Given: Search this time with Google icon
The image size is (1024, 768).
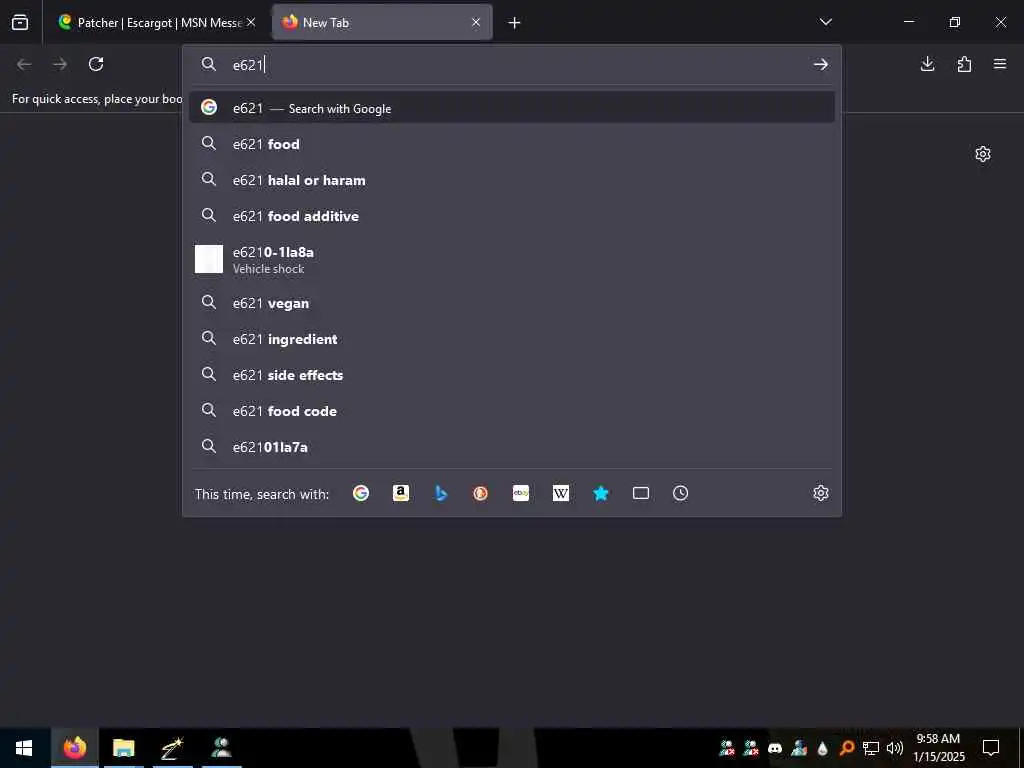Looking at the screenshot, I should 361,493.
